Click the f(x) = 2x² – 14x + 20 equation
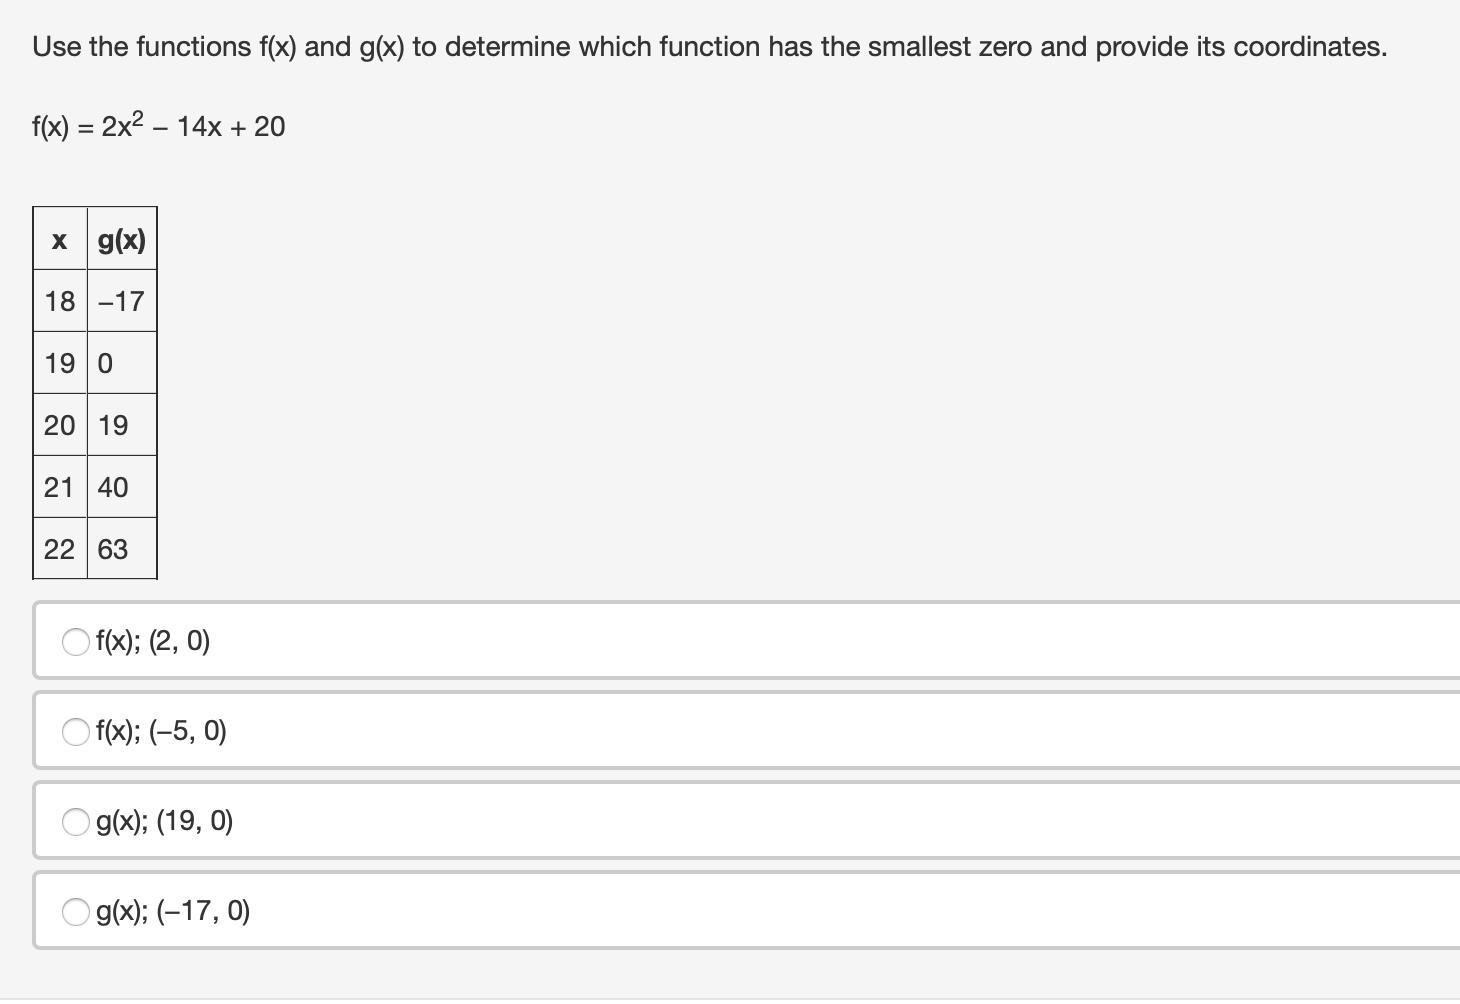Viewport: 1460px width, 1004px height. point(158,126)
